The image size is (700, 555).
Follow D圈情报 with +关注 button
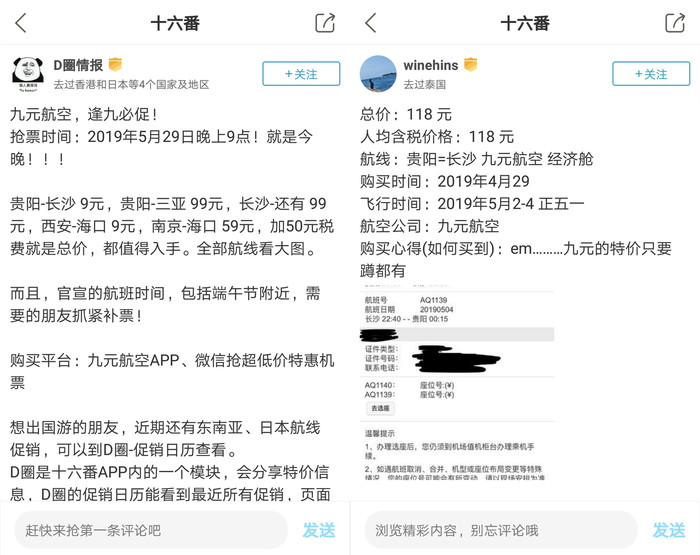point(301,74)
